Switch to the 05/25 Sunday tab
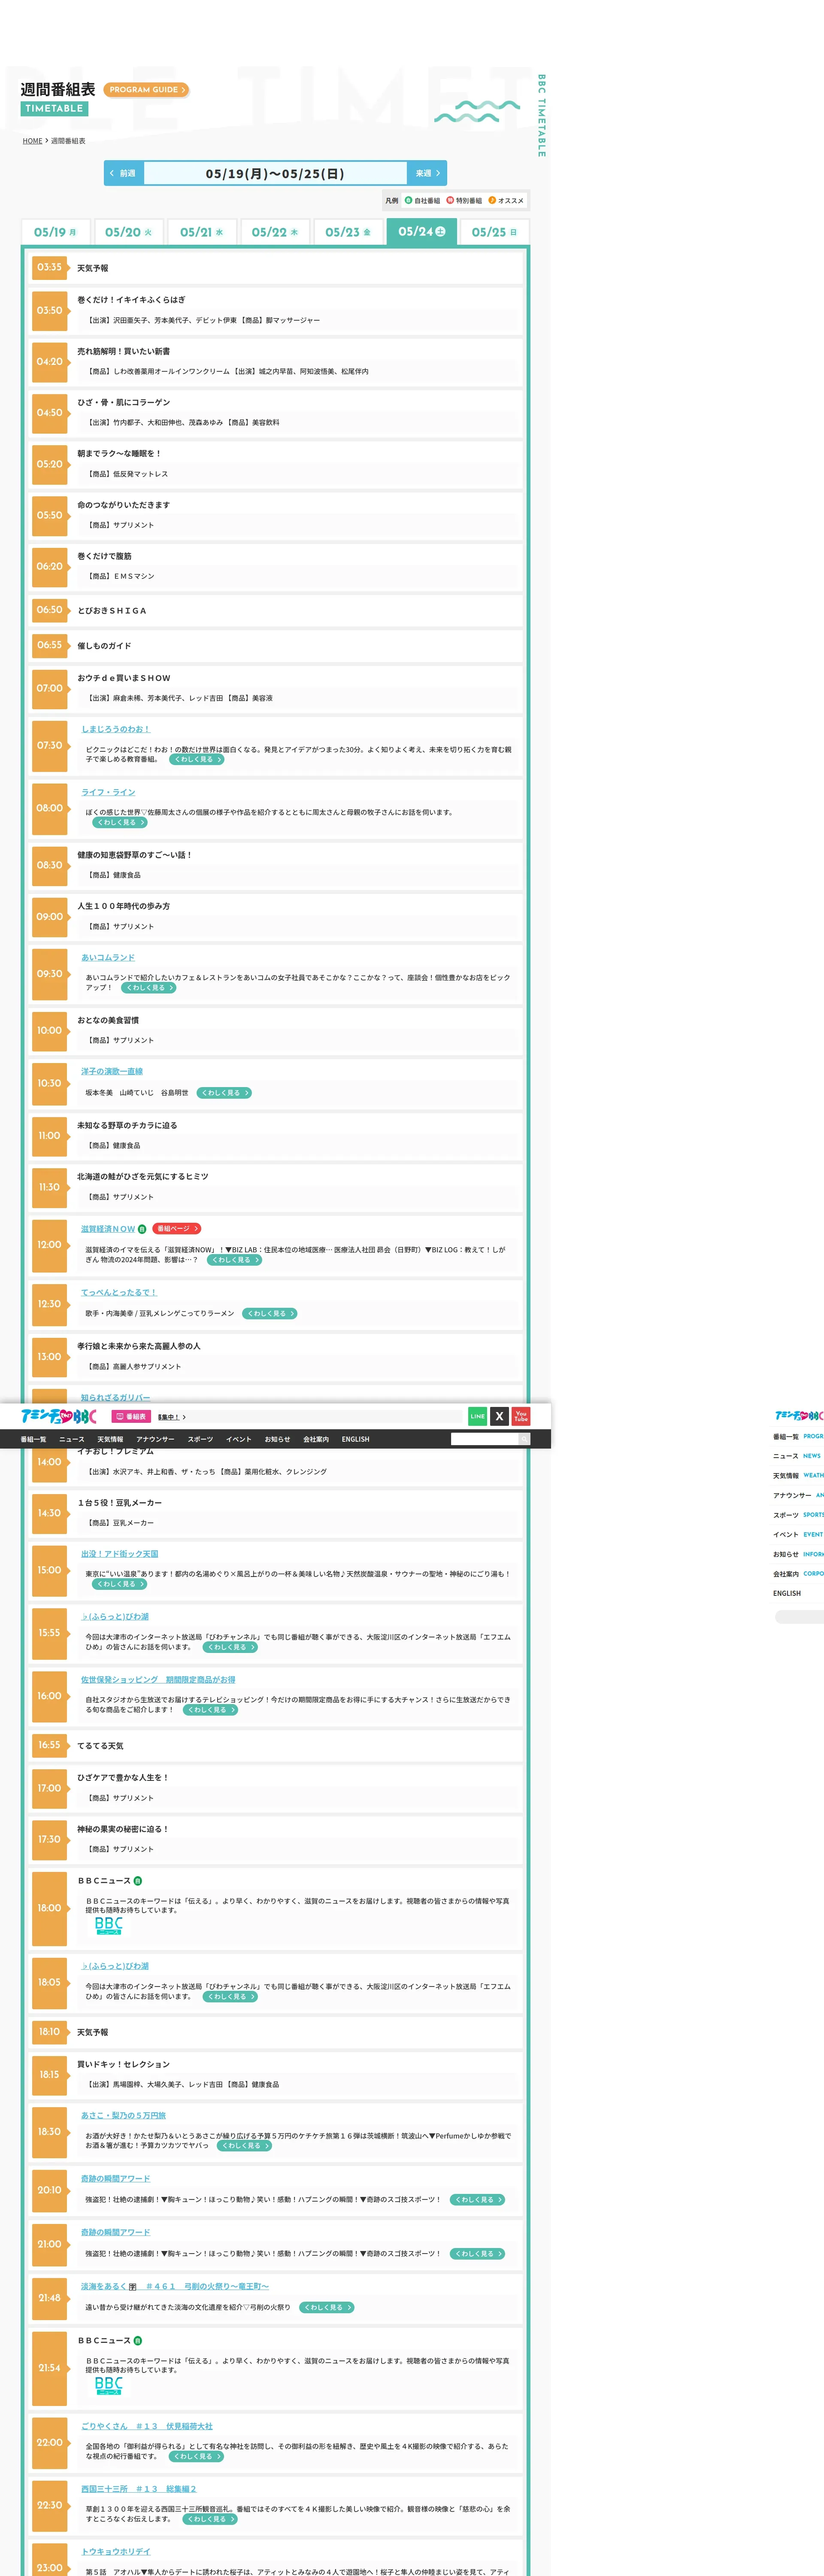This screenshot has height=2576, width=824. [494, 232]
